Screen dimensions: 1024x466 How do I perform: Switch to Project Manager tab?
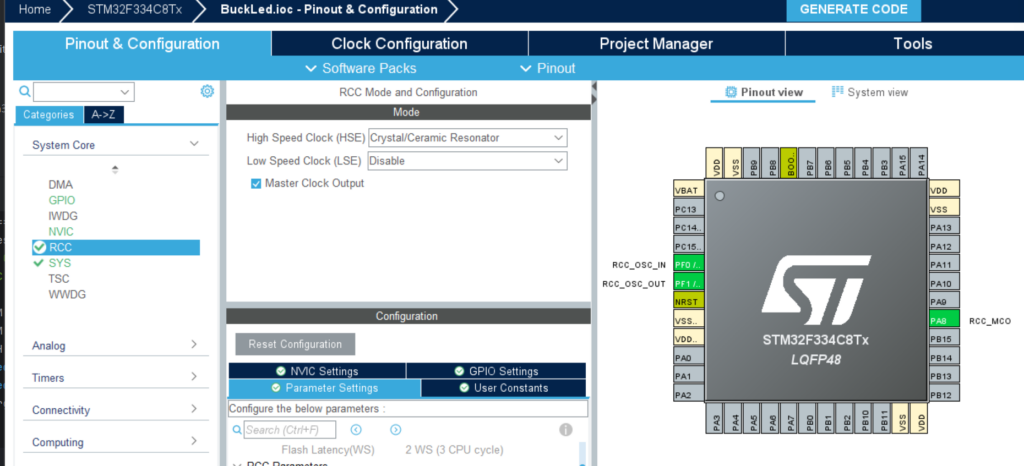click(x=656, y=44)
